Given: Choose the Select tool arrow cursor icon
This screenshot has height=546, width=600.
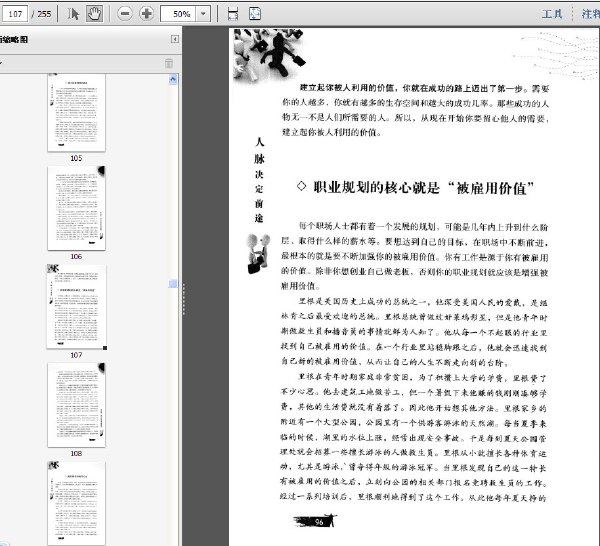Looking at the screenshot, I should pos(73,14).
